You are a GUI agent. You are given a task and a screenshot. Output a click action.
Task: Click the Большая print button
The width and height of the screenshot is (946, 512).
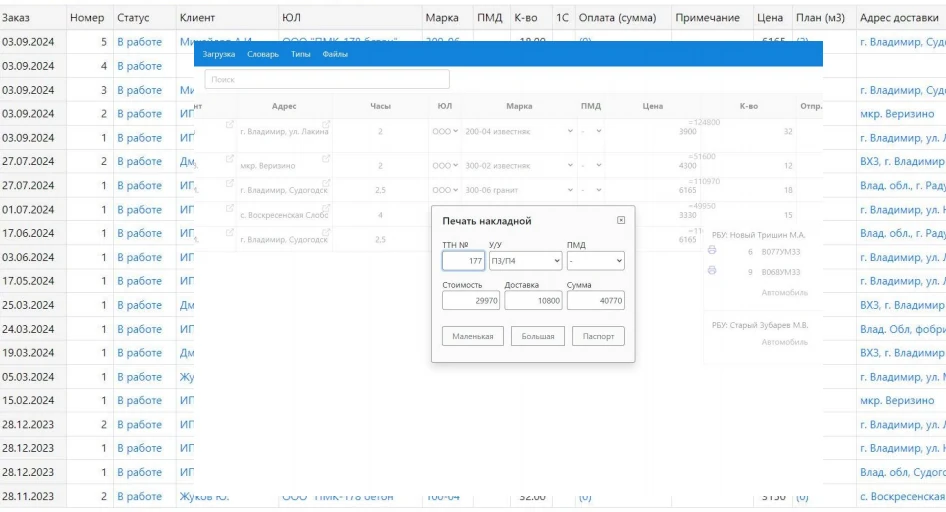(538, 337)
